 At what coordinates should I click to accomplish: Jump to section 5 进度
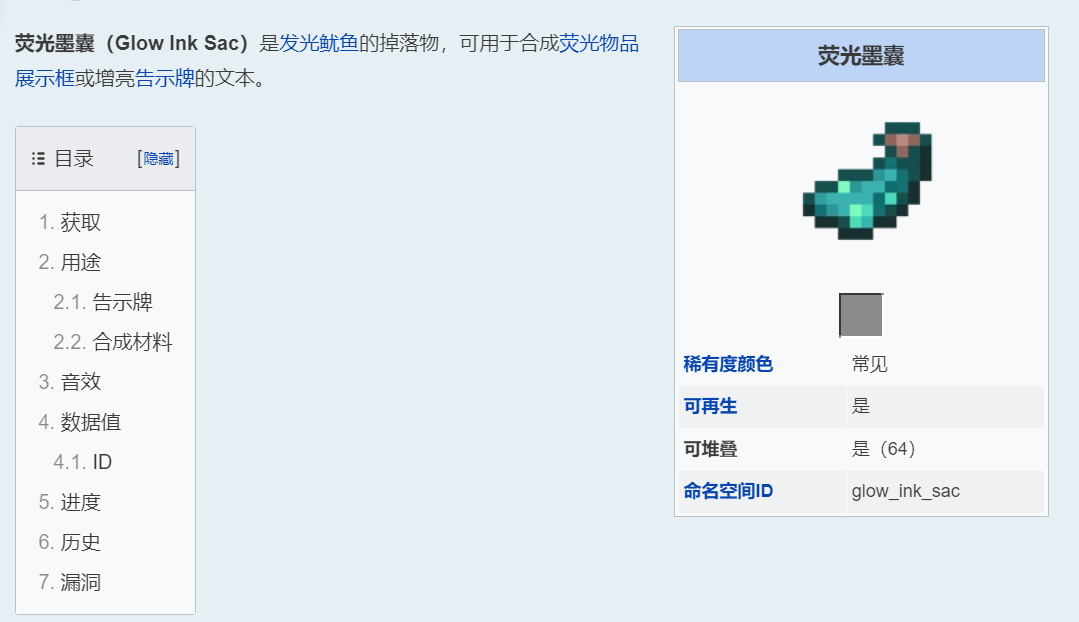click(x=80, y=503)
